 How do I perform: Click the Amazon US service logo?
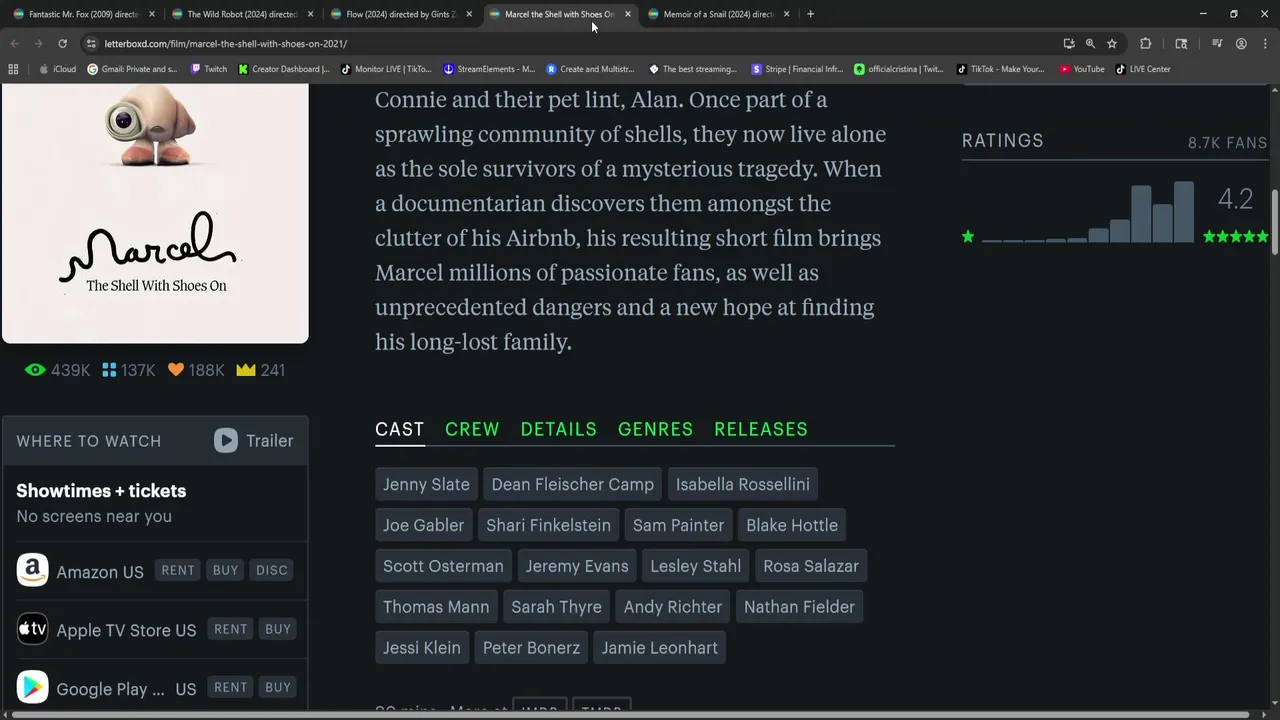pyautogui.click(x=32, y=571)
